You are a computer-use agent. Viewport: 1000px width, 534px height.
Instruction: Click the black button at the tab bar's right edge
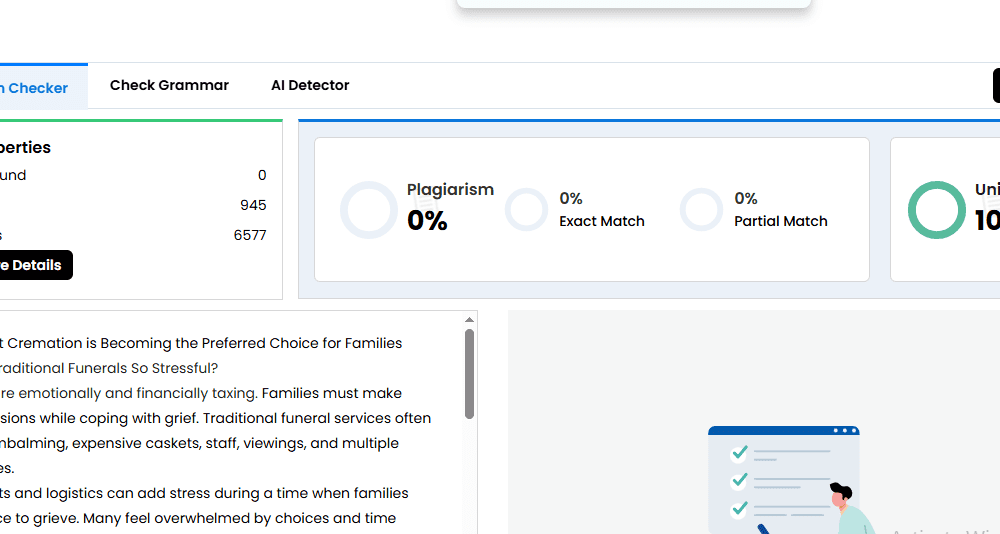pos(996,86)
